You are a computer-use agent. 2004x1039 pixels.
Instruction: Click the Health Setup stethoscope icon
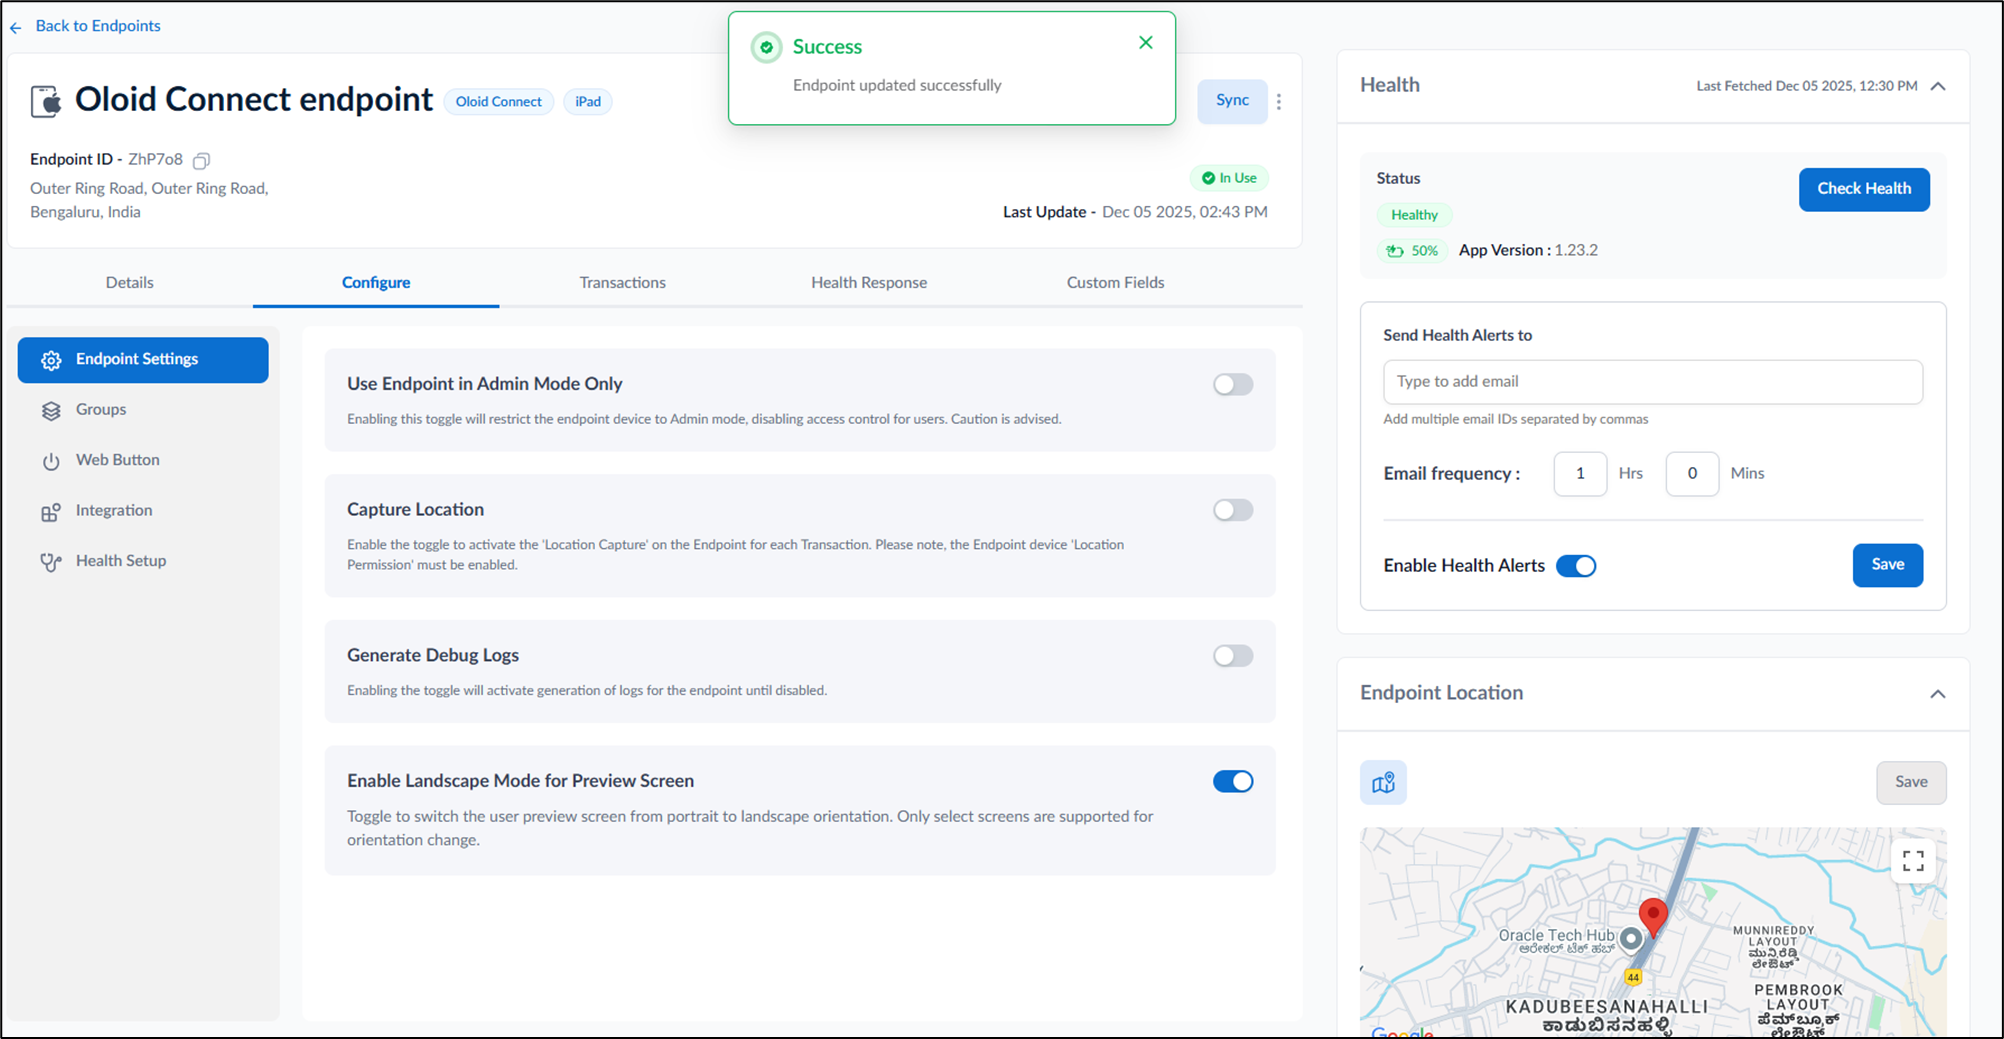pos(51,562)
